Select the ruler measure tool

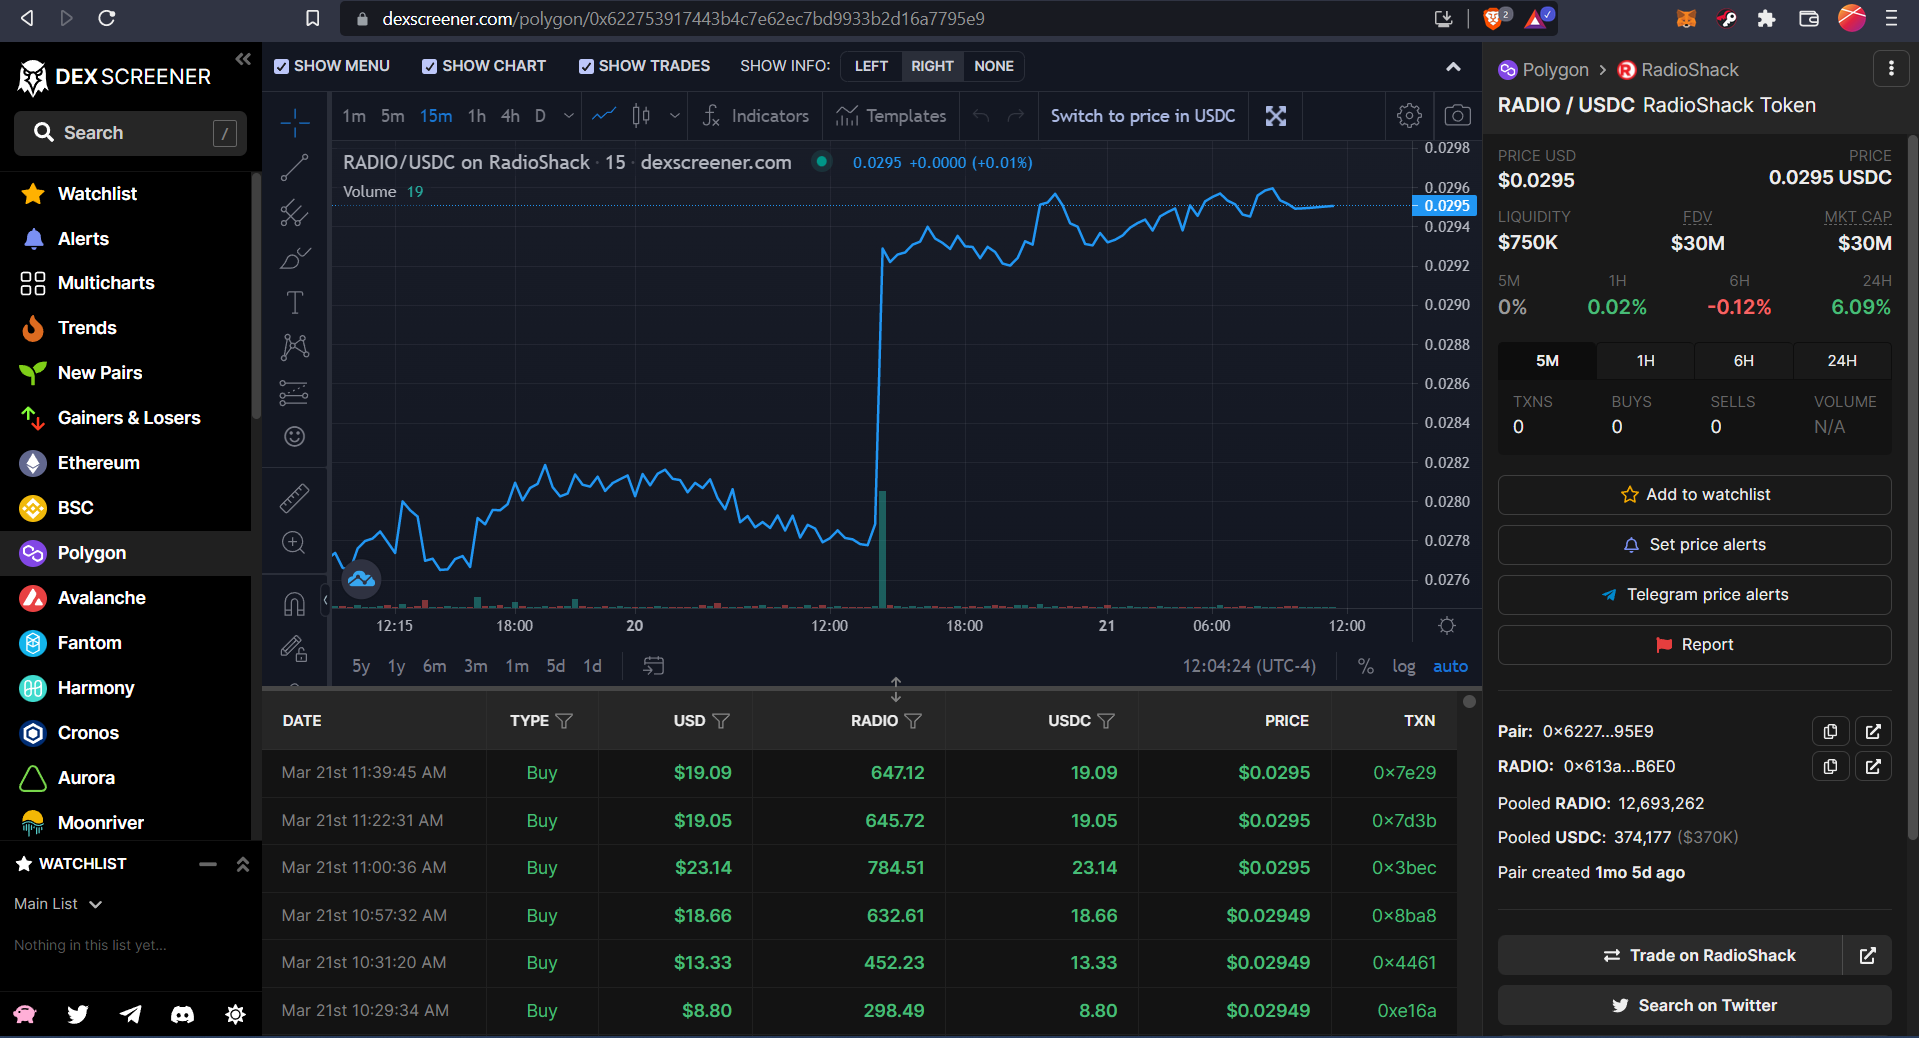pos(294,497)
